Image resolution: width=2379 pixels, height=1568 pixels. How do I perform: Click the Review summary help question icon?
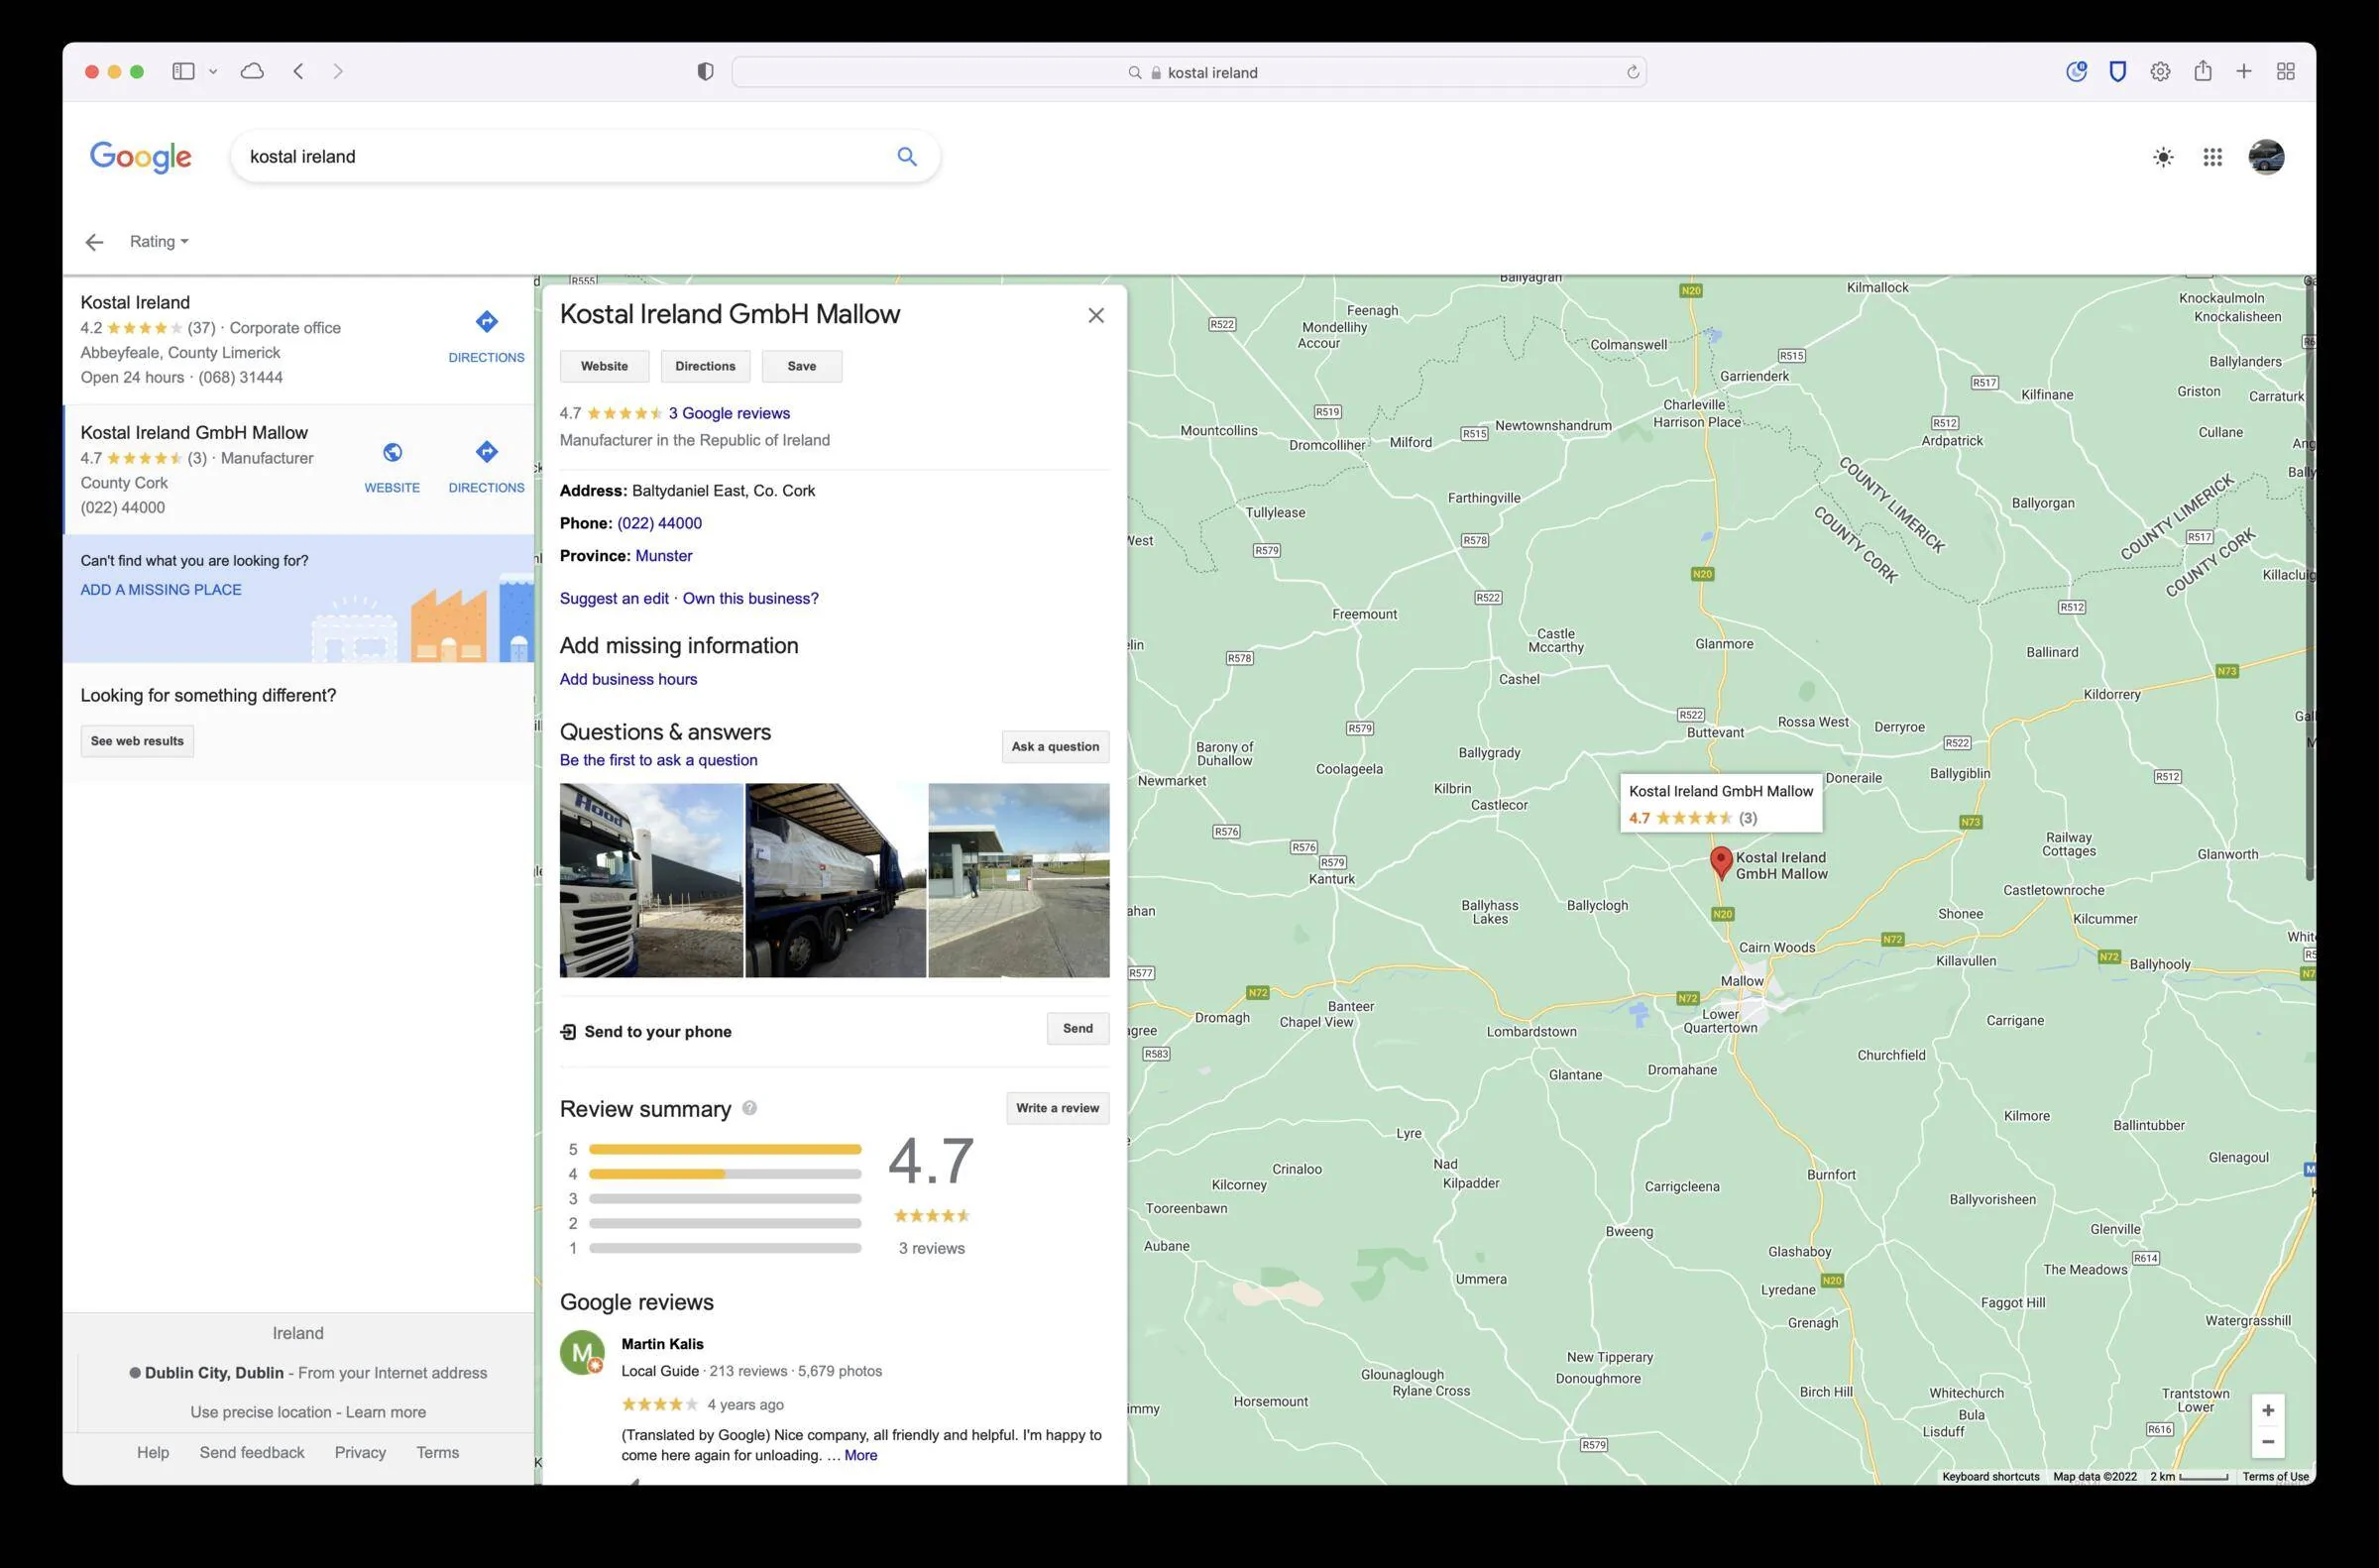pos(749,1108)
